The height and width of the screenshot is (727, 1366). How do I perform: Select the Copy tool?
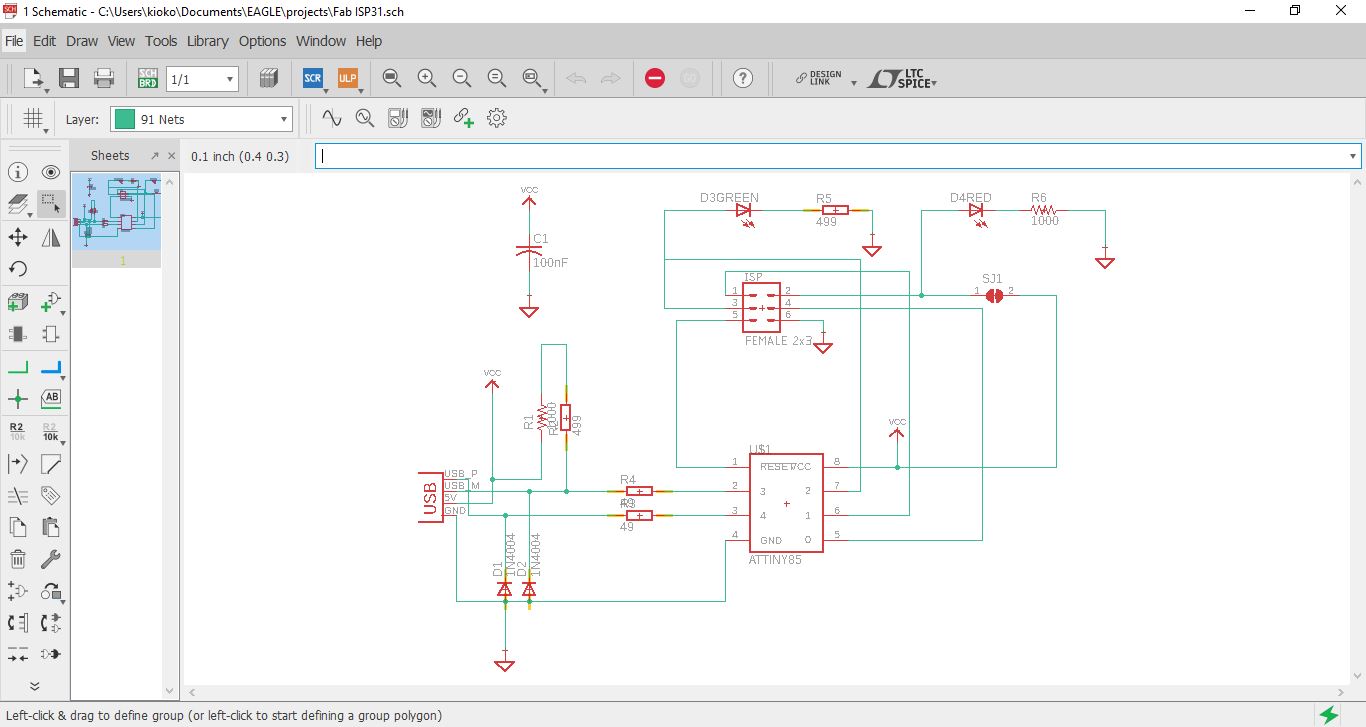[18, 527]
